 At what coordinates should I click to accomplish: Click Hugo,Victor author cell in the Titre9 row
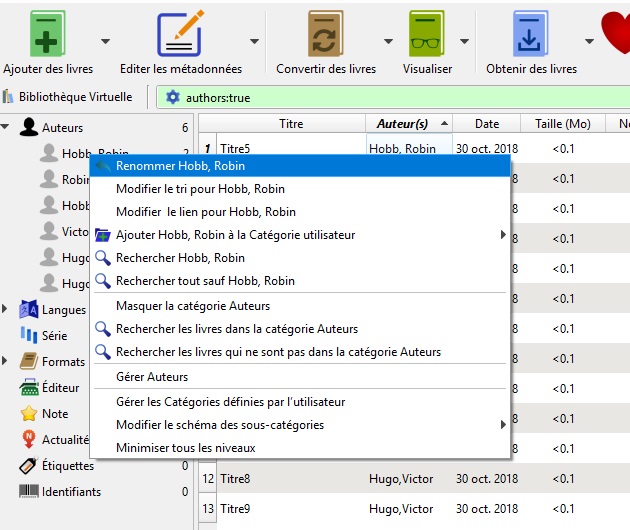409,508
